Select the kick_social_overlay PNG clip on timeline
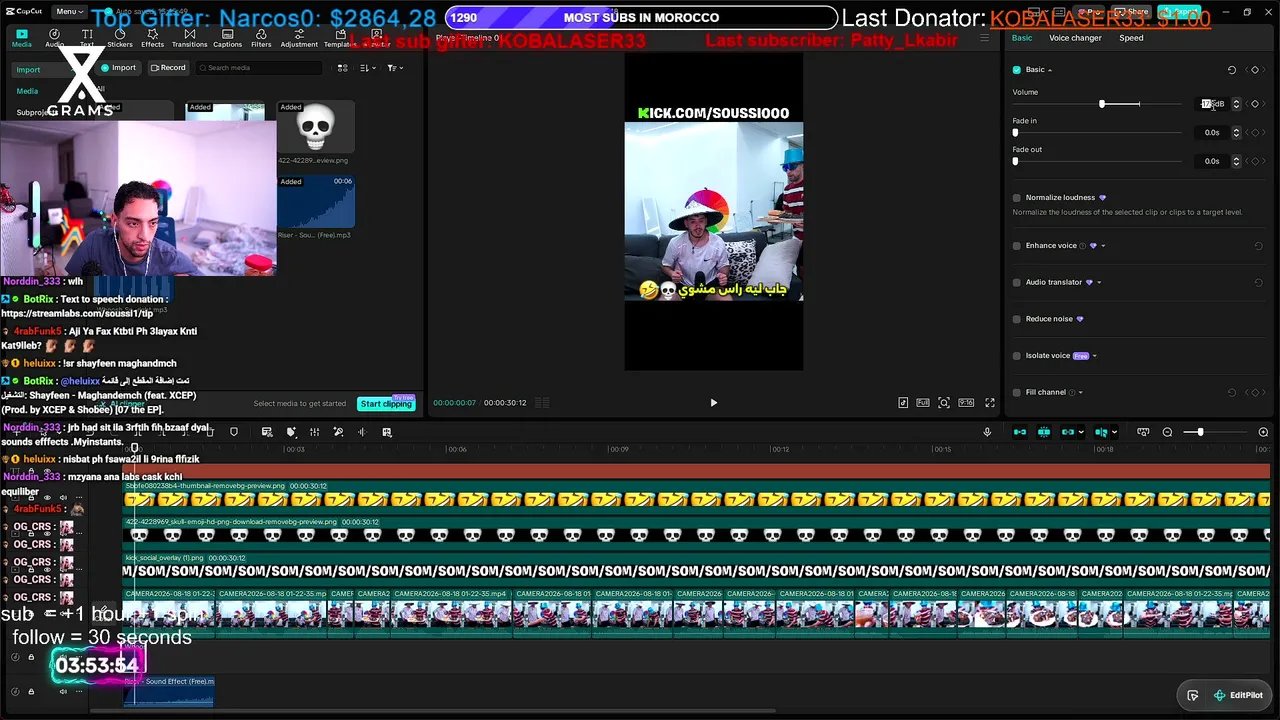 tap(697, 565)
